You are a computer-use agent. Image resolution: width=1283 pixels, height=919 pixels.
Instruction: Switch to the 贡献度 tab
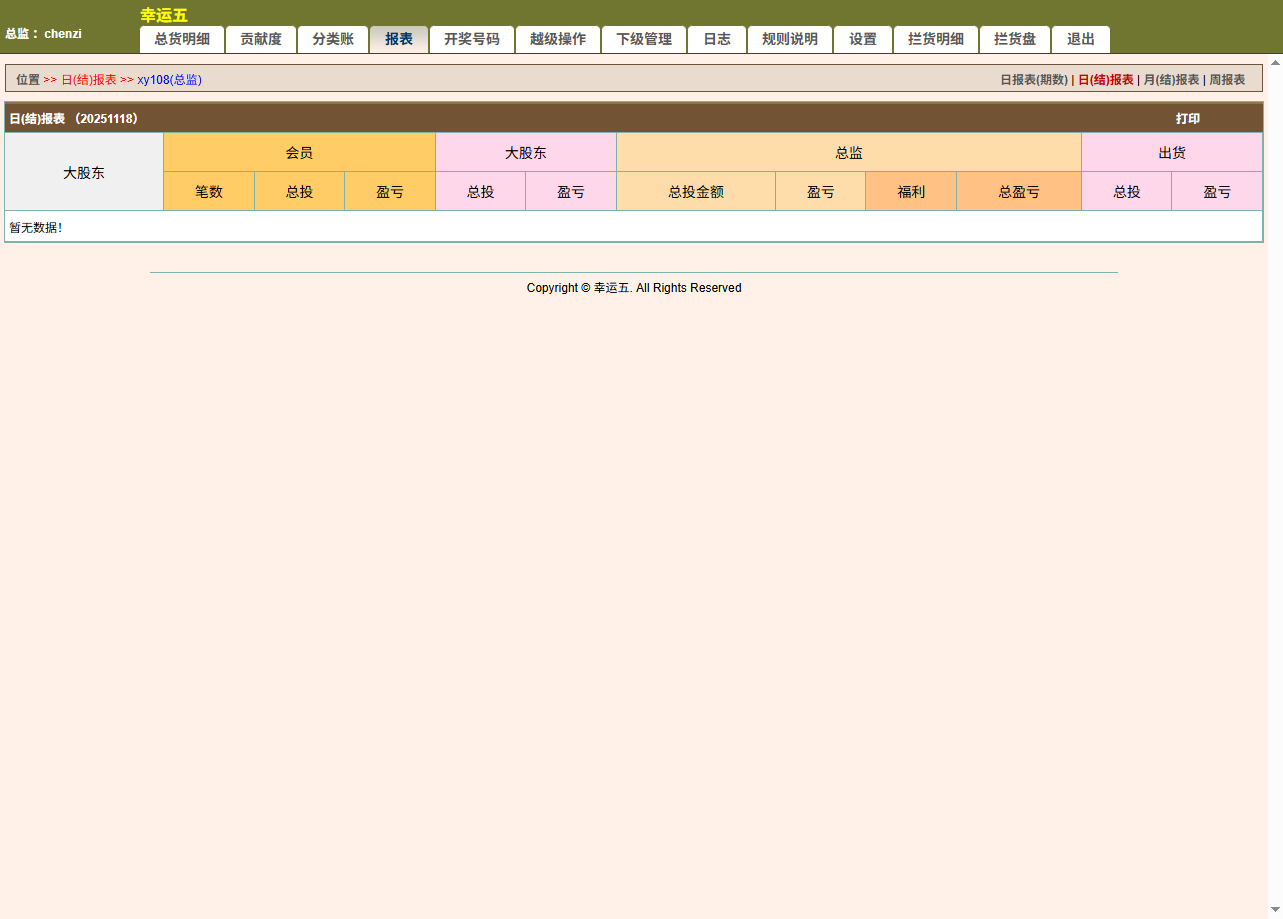(261, 40)
